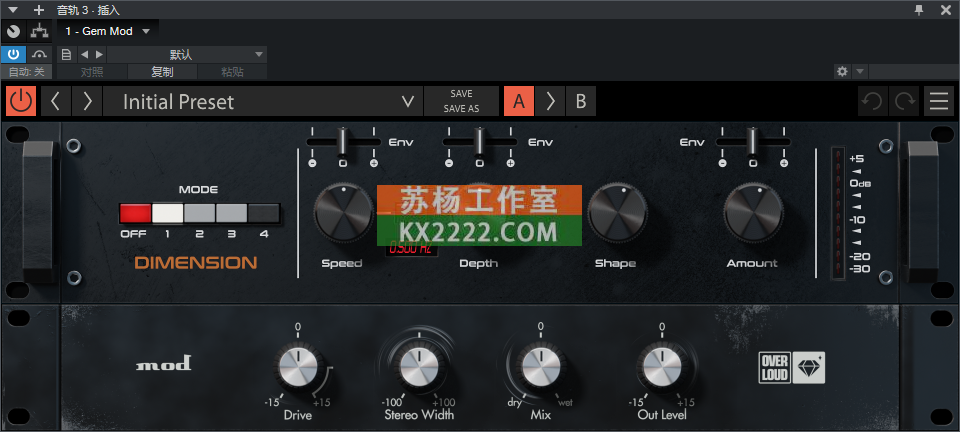Select MODE 2 button

click(200, 213)
